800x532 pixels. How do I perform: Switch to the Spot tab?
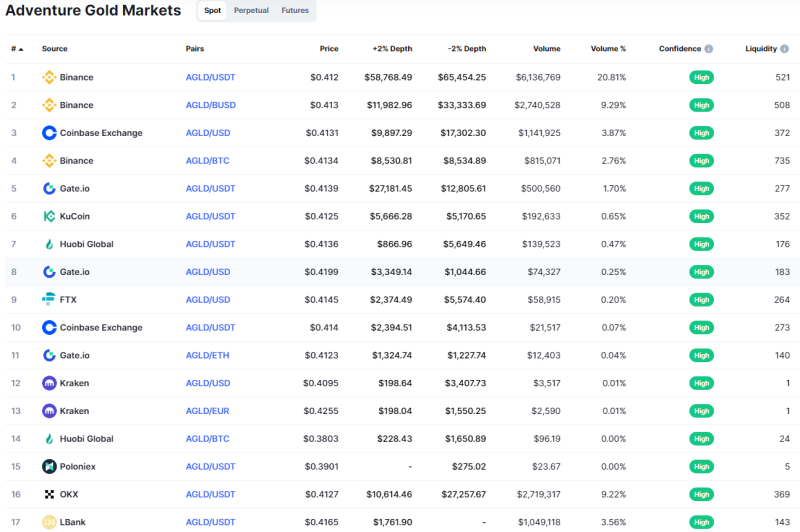pyautogui.click(x=212, y=10)
